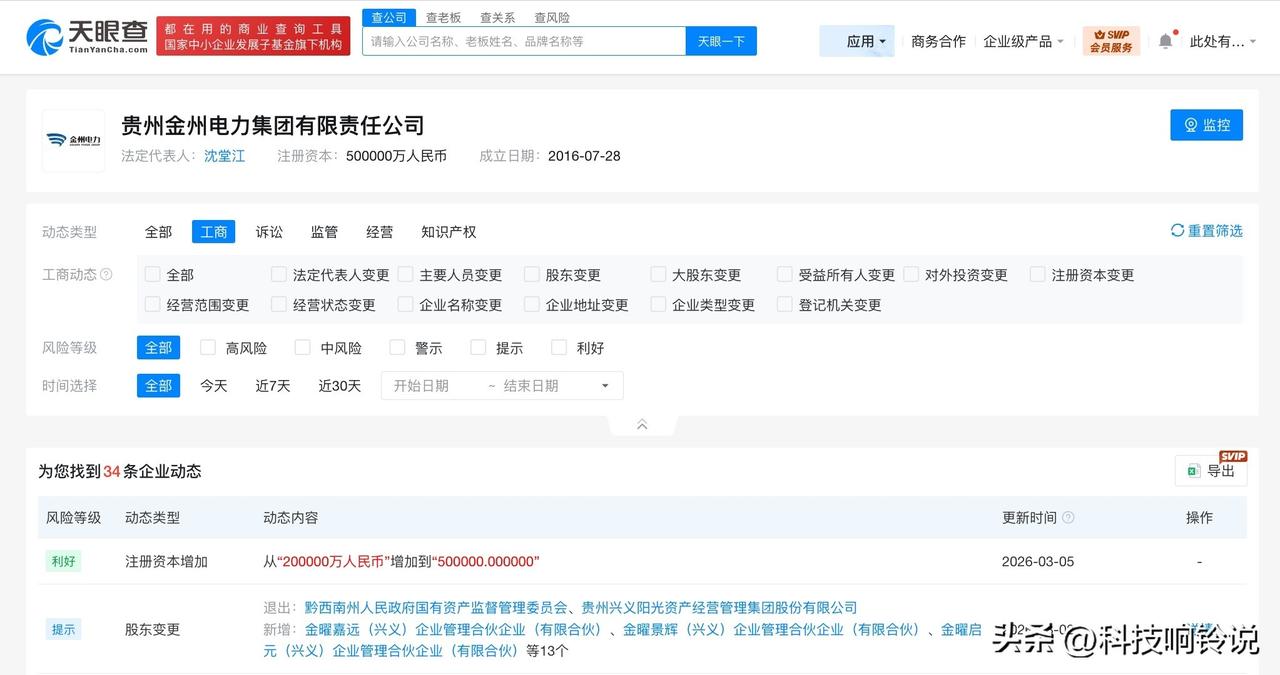This screenshot has width=1280, height=675.
Task: Open the TianYanCha logo home link
Action: pos(87,36)
